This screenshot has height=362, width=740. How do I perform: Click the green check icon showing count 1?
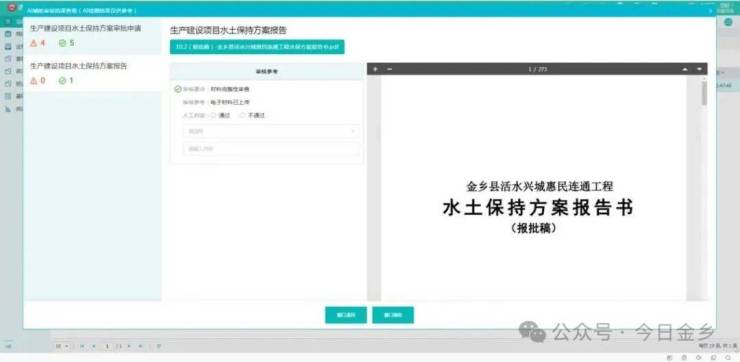(62, 81)
